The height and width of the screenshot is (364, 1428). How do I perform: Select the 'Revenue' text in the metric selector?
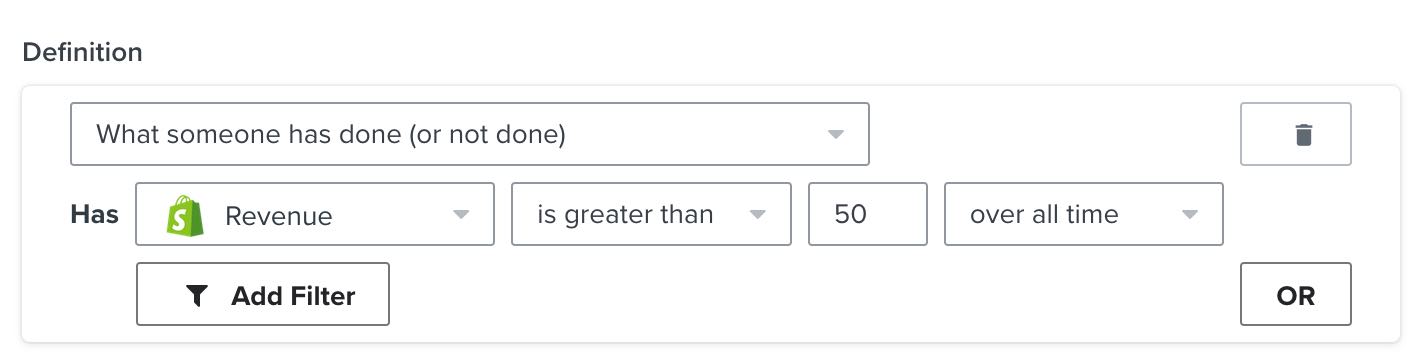(279, 216)
